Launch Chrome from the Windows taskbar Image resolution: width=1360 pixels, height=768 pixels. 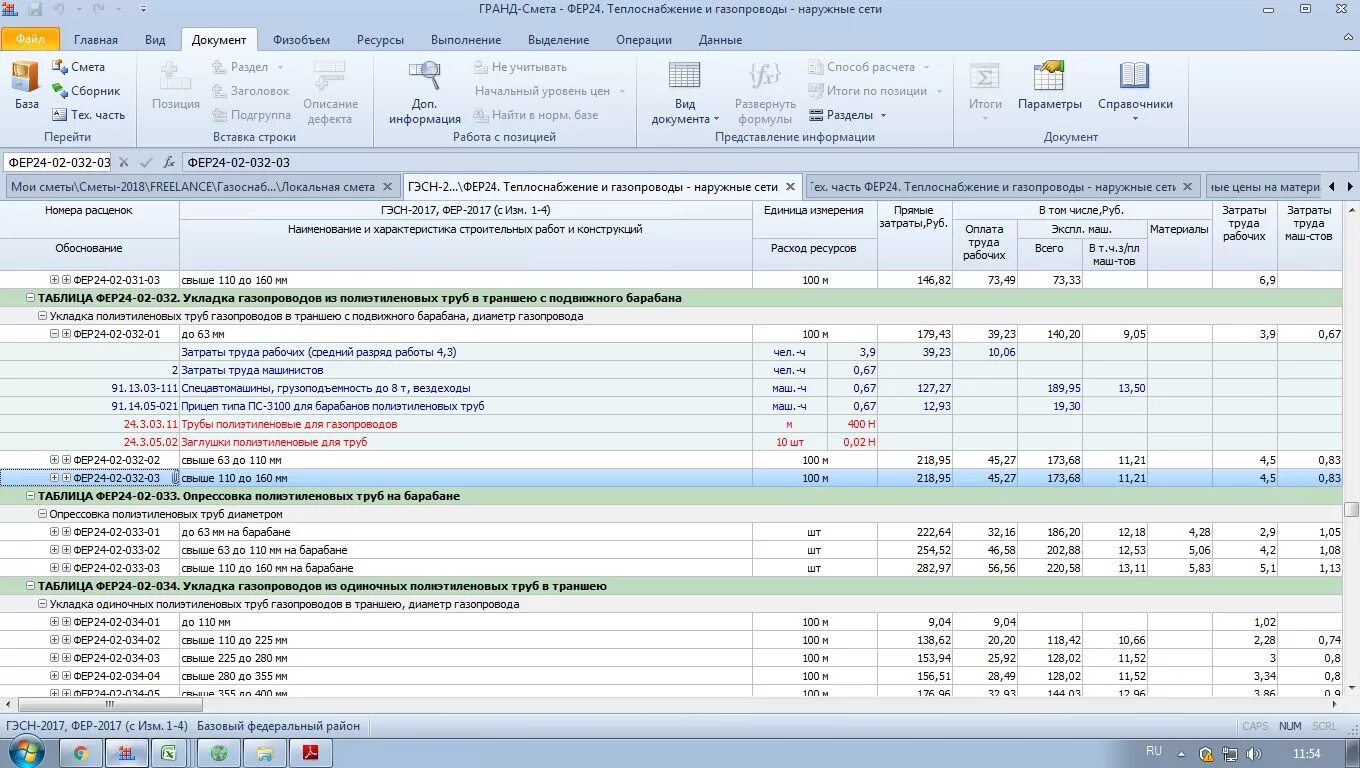click(81, 753)
